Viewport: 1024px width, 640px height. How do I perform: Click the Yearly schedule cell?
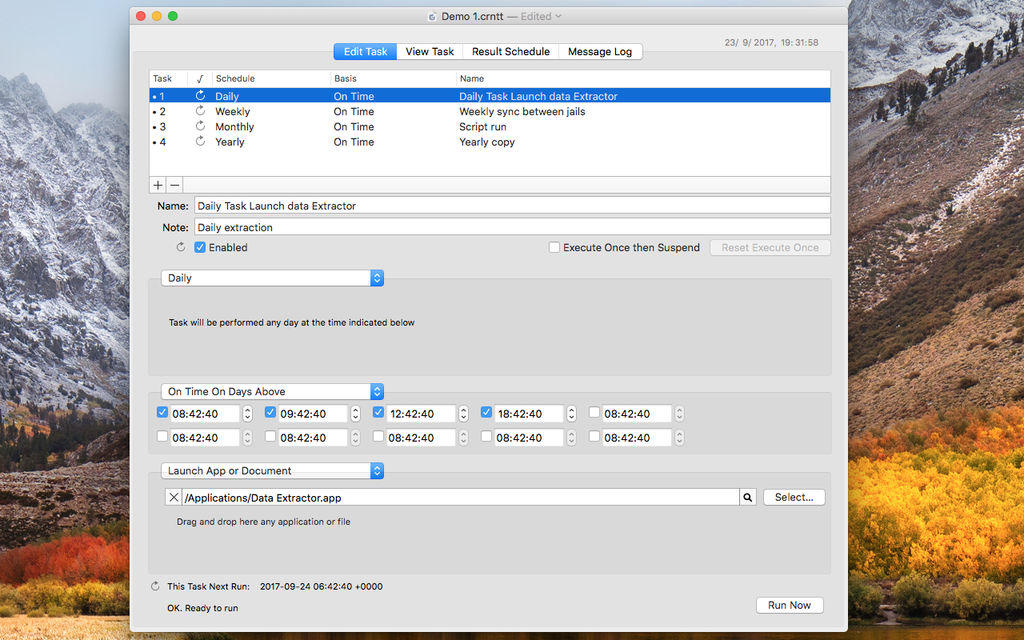(x=229, y=141)
